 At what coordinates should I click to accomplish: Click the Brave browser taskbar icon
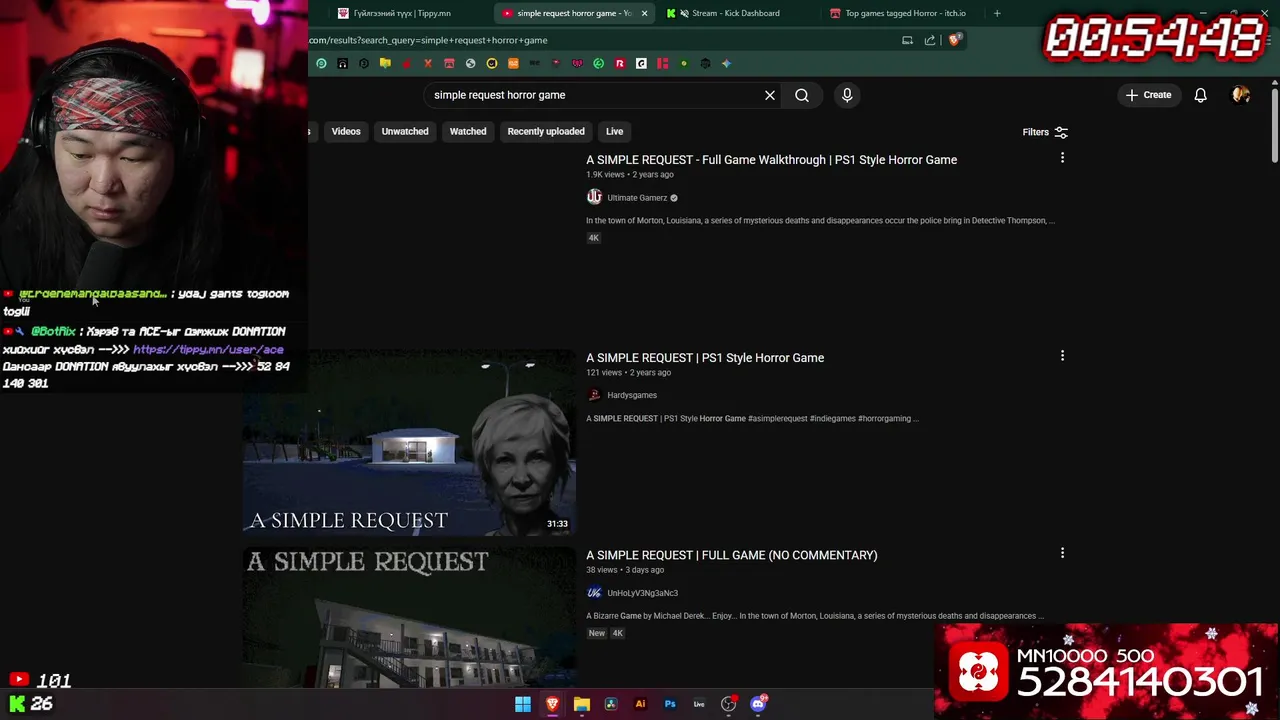coord(552,704)
